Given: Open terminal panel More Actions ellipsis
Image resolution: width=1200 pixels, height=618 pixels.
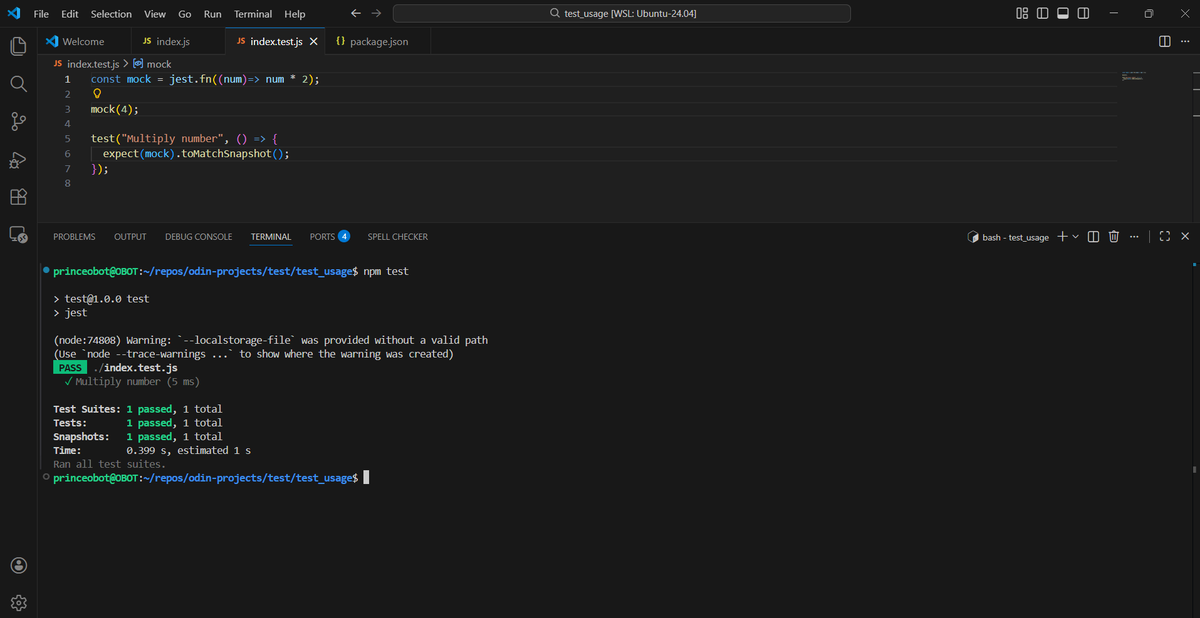Looking at the screenshot, I should (1134, 237).
